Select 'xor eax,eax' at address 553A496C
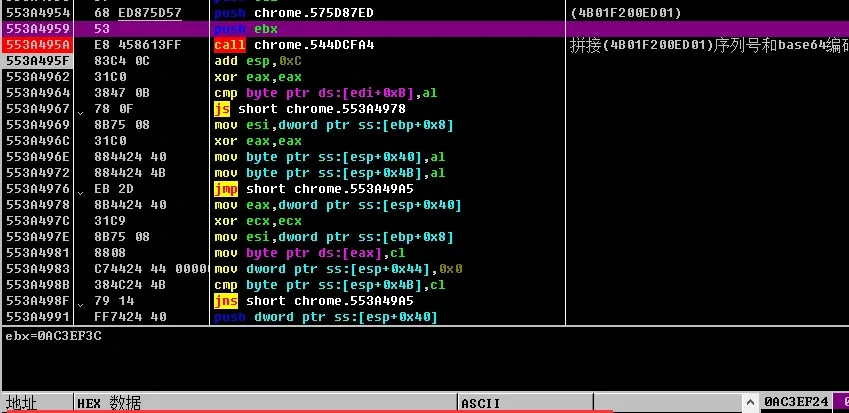Image resolution: width=849 pixels, height=413 pixels. coord(258,141)
